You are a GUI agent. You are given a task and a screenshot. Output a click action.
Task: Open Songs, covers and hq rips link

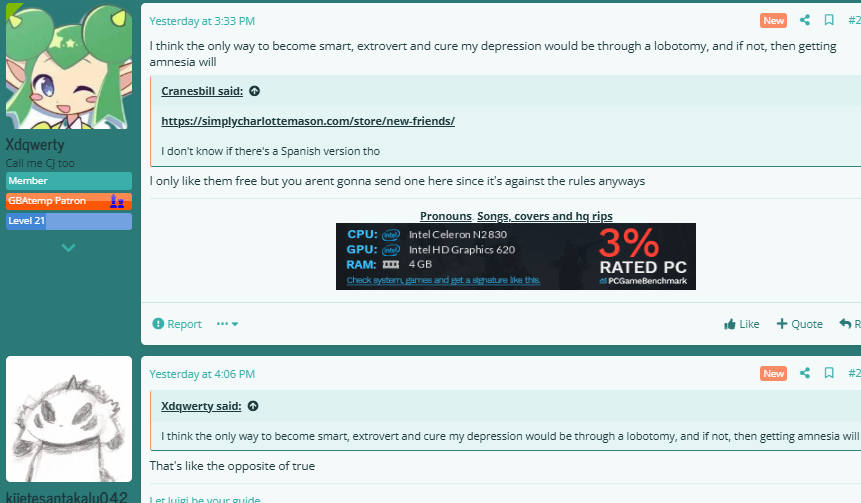pos(545,216)
